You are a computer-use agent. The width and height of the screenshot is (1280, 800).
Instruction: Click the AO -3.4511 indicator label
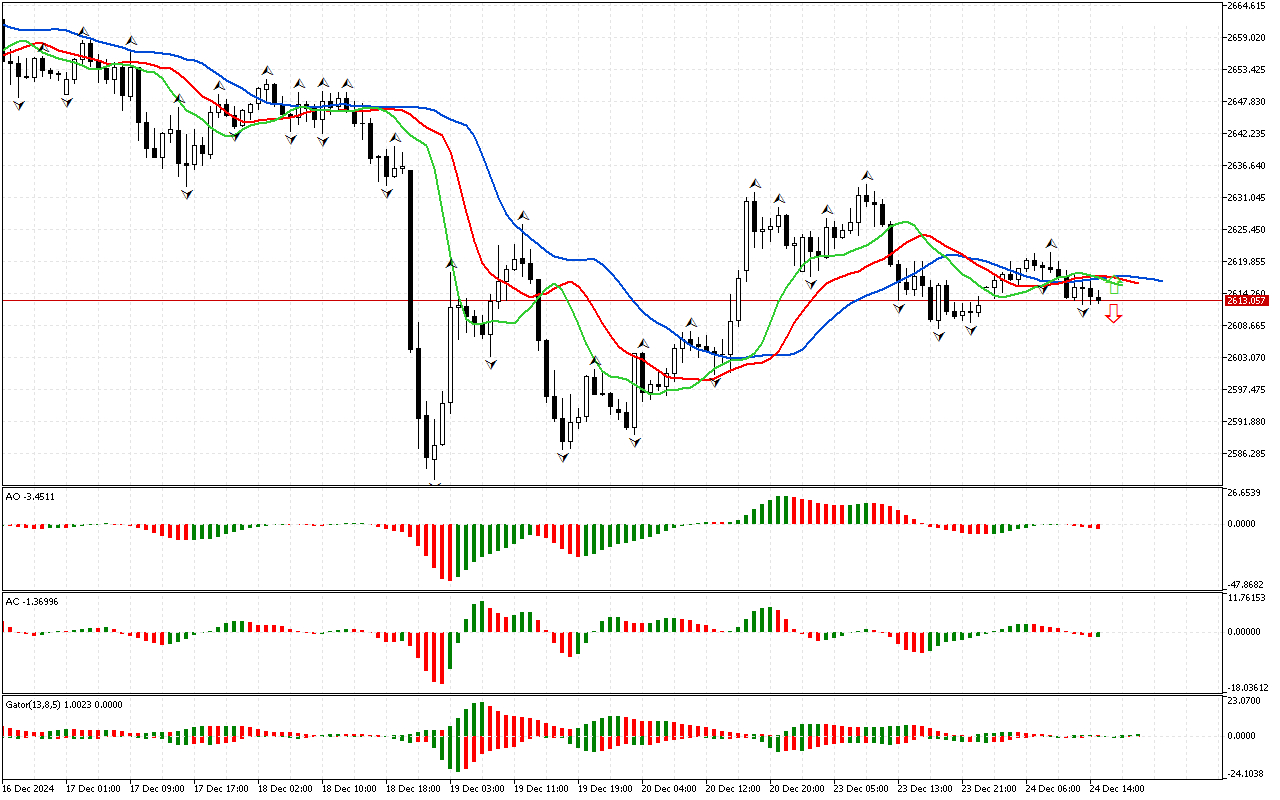pos(30,495)
